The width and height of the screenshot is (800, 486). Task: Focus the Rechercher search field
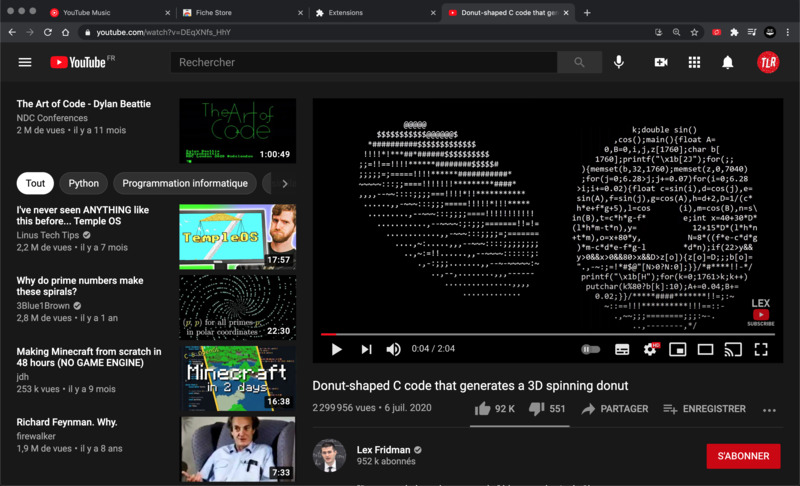click(364, 62)
